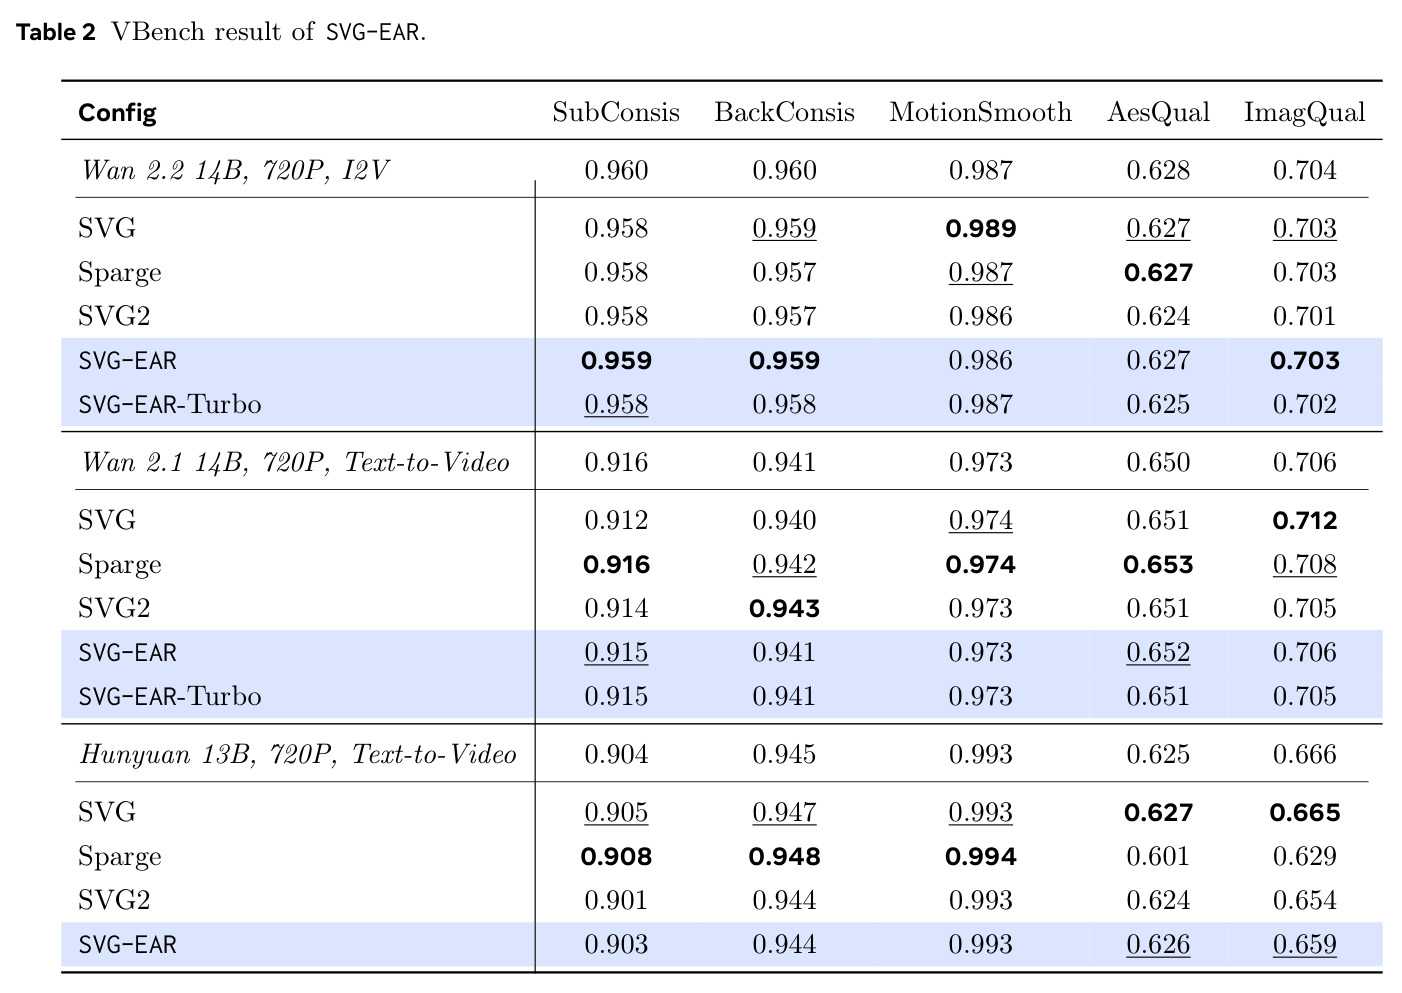Click the bold 0.989 MotionSmooth value
Image resolution: width=1402 pixels, height=993 pixels.
(980, 228)
